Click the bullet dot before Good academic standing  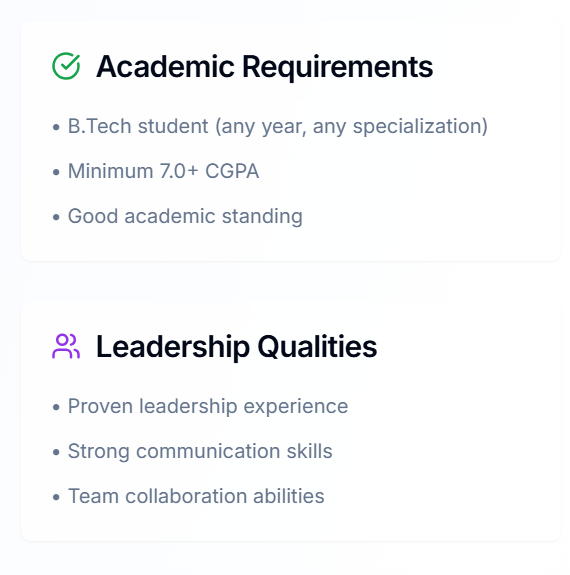[56, 217]
